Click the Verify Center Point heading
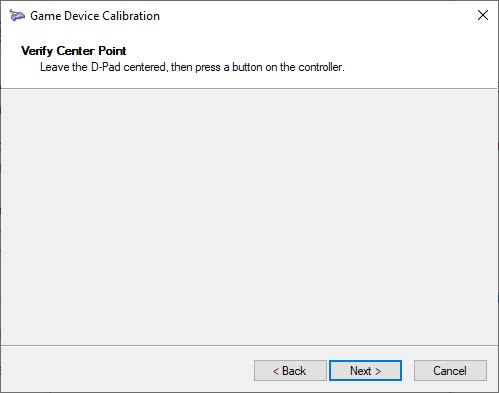This screenshot has width=499, height=393. click(x=74, y=51)
